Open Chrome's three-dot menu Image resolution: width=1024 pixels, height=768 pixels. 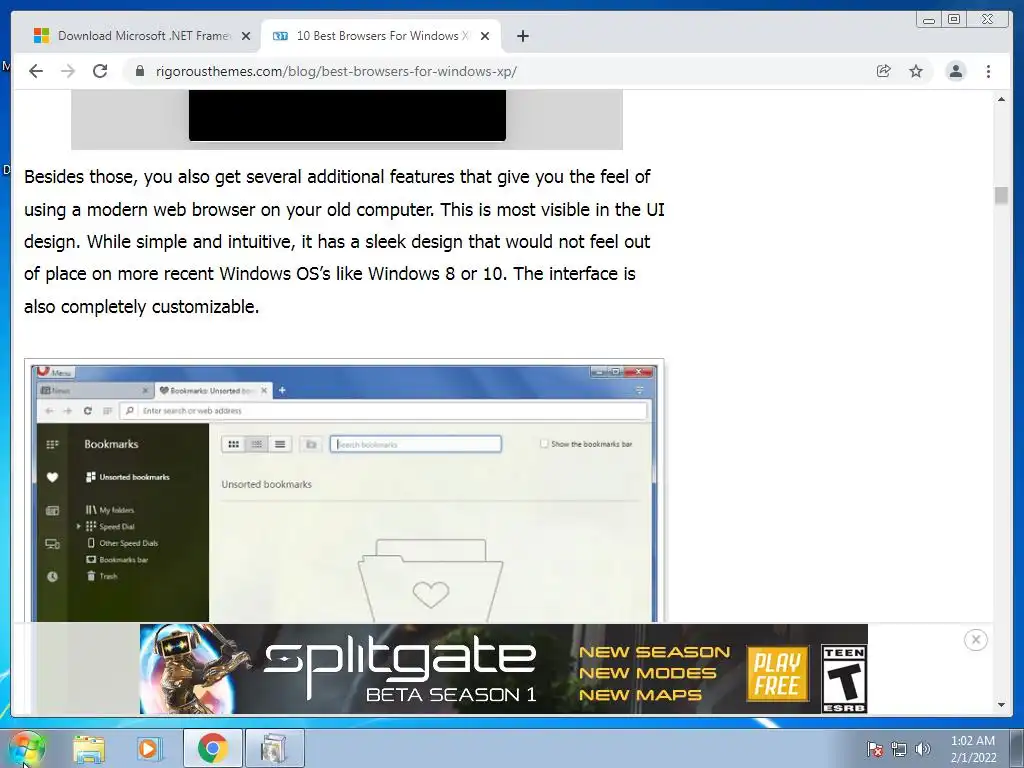pyautogui.click(x=988, y=71)
